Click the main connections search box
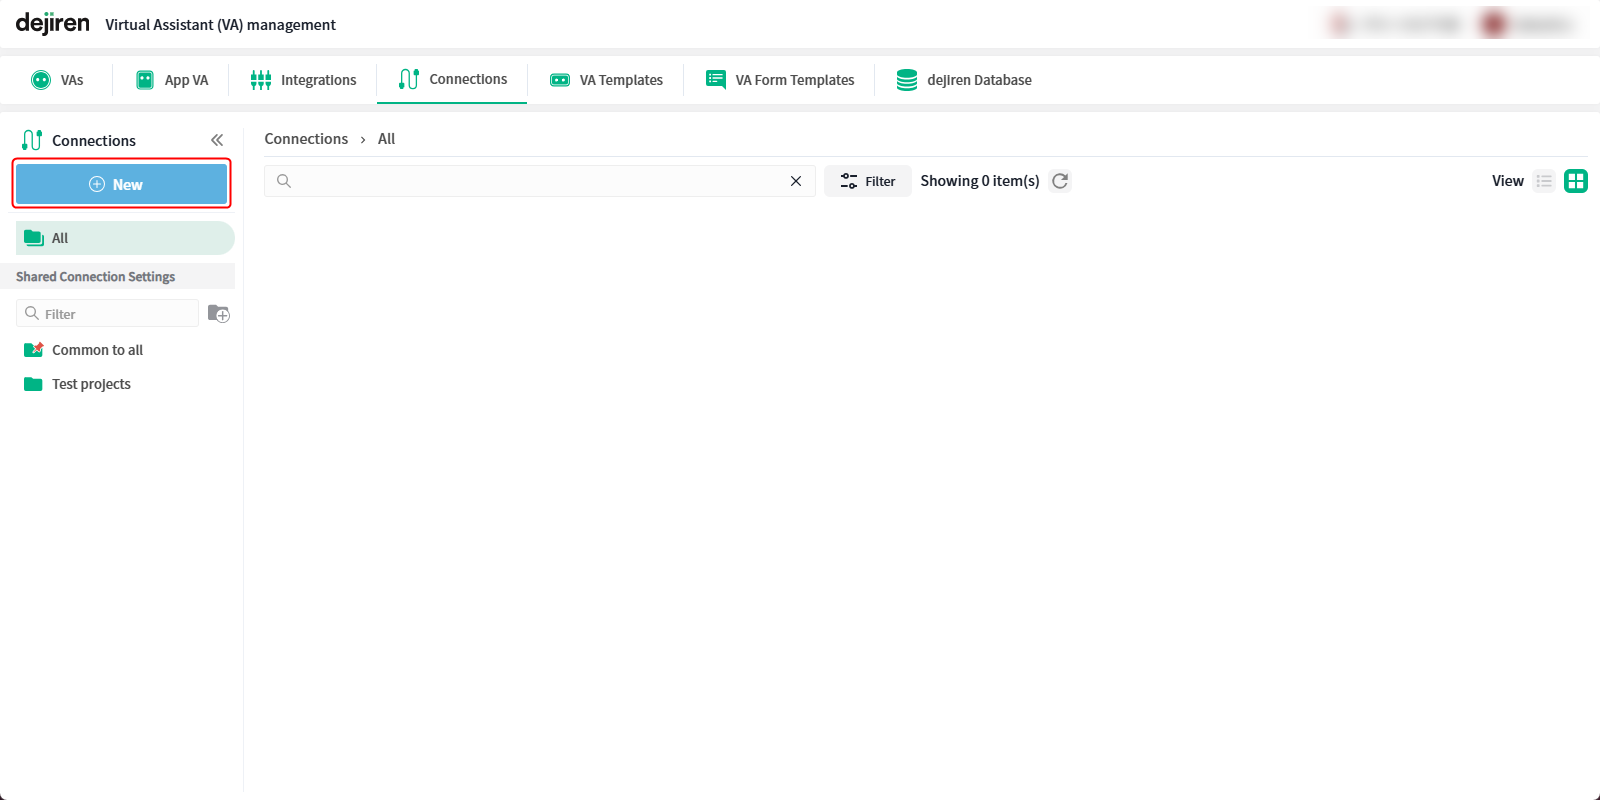 click(535, 181)
